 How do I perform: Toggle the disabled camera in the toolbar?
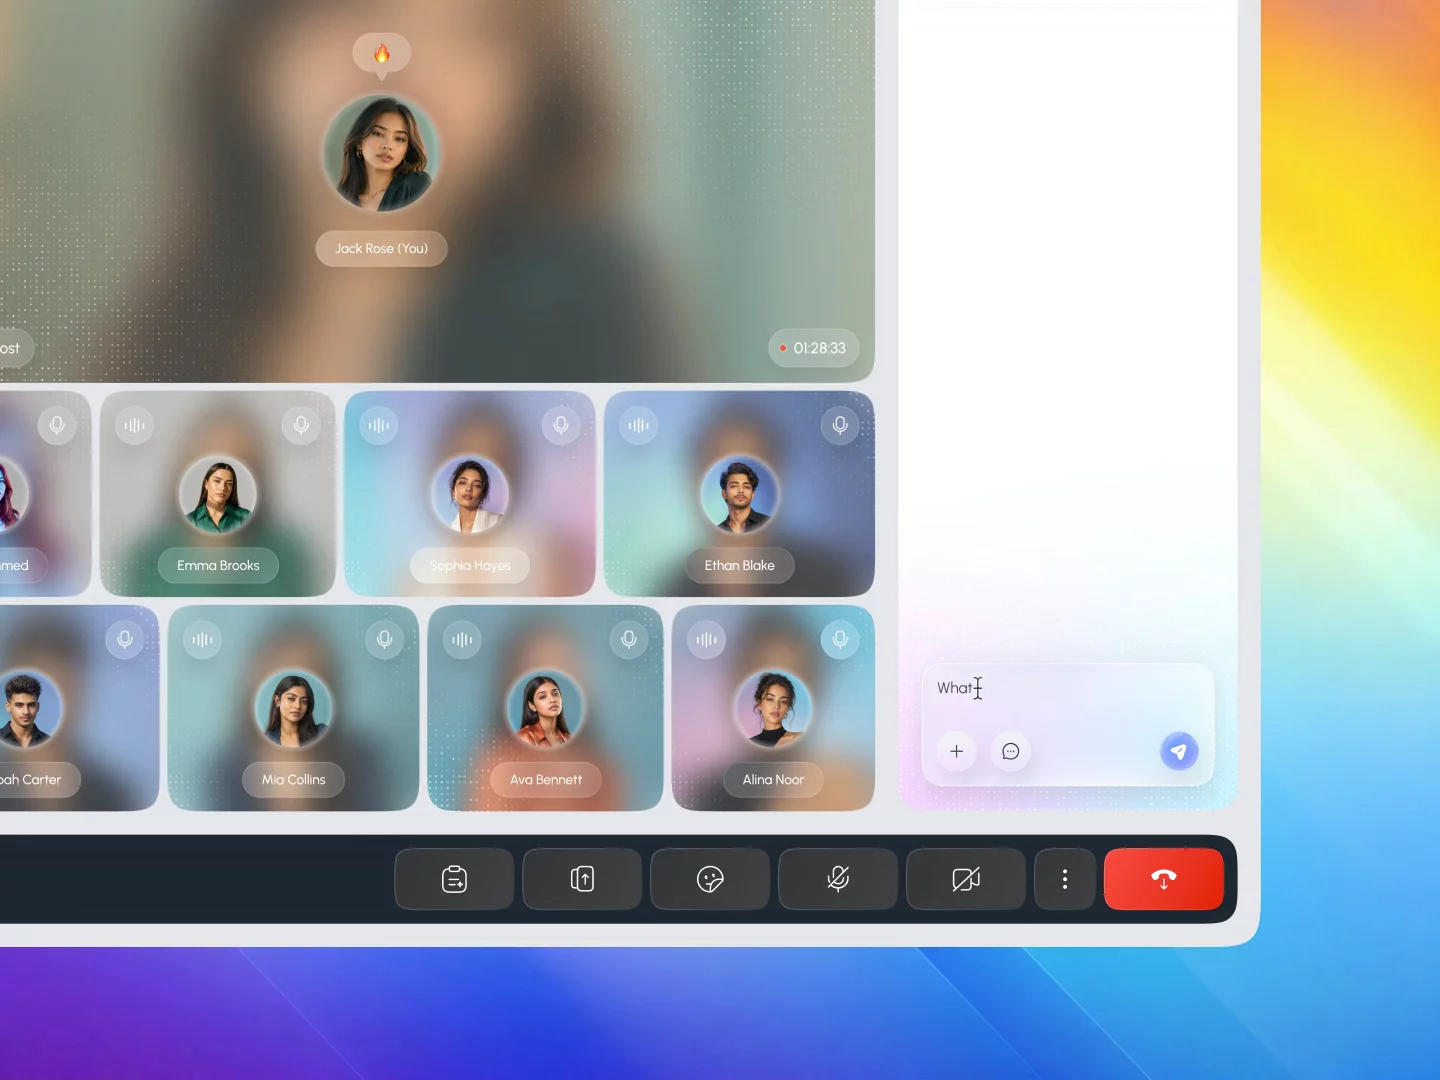(x=966, y=879)
